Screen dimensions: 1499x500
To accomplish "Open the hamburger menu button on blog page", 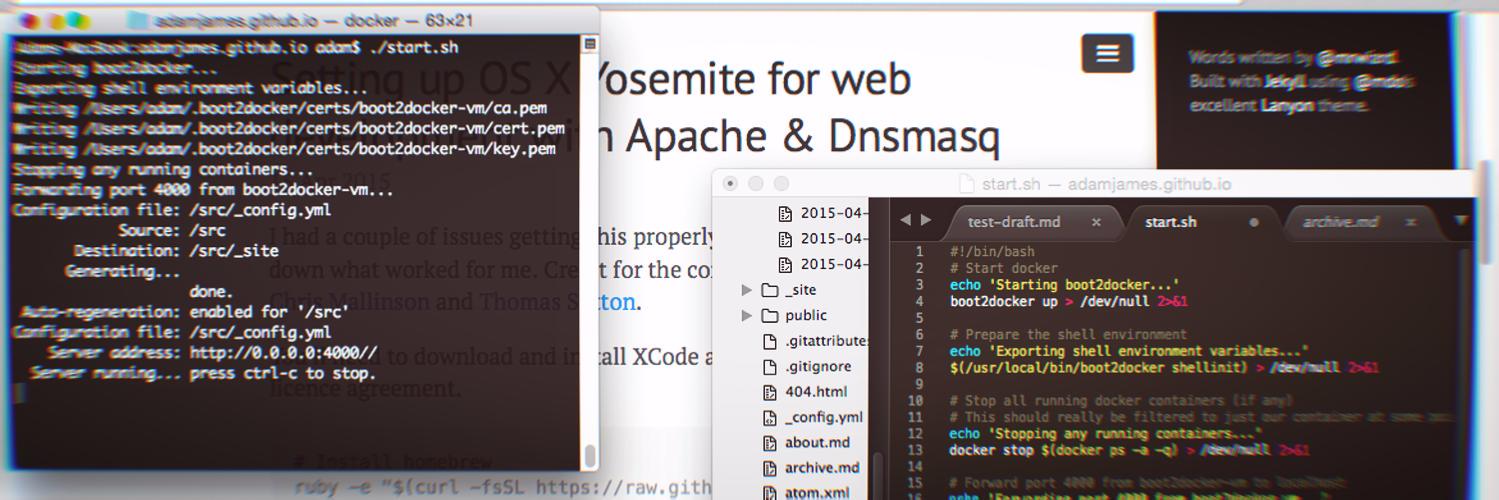I will pos(1107,54).
